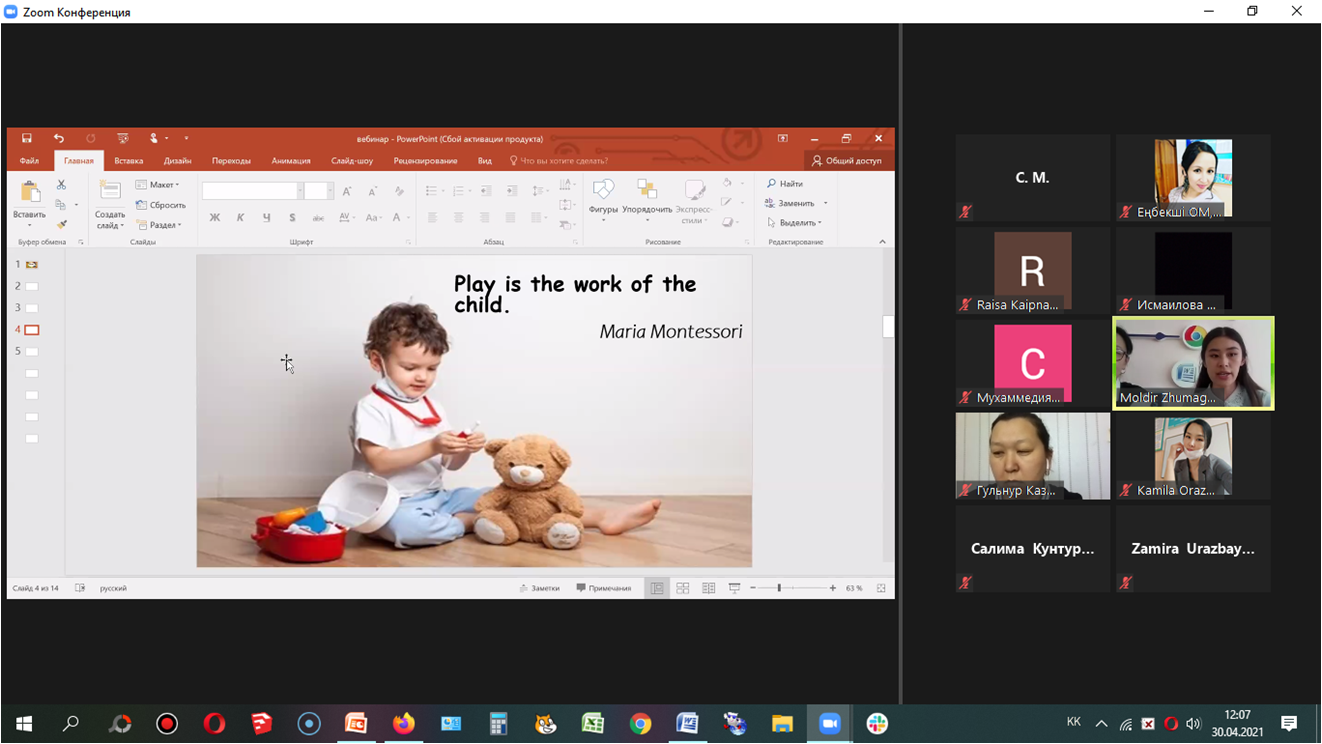Click the Undo arrow in quick access toolbar
The image size is (1322, 744).
point(59,139)
